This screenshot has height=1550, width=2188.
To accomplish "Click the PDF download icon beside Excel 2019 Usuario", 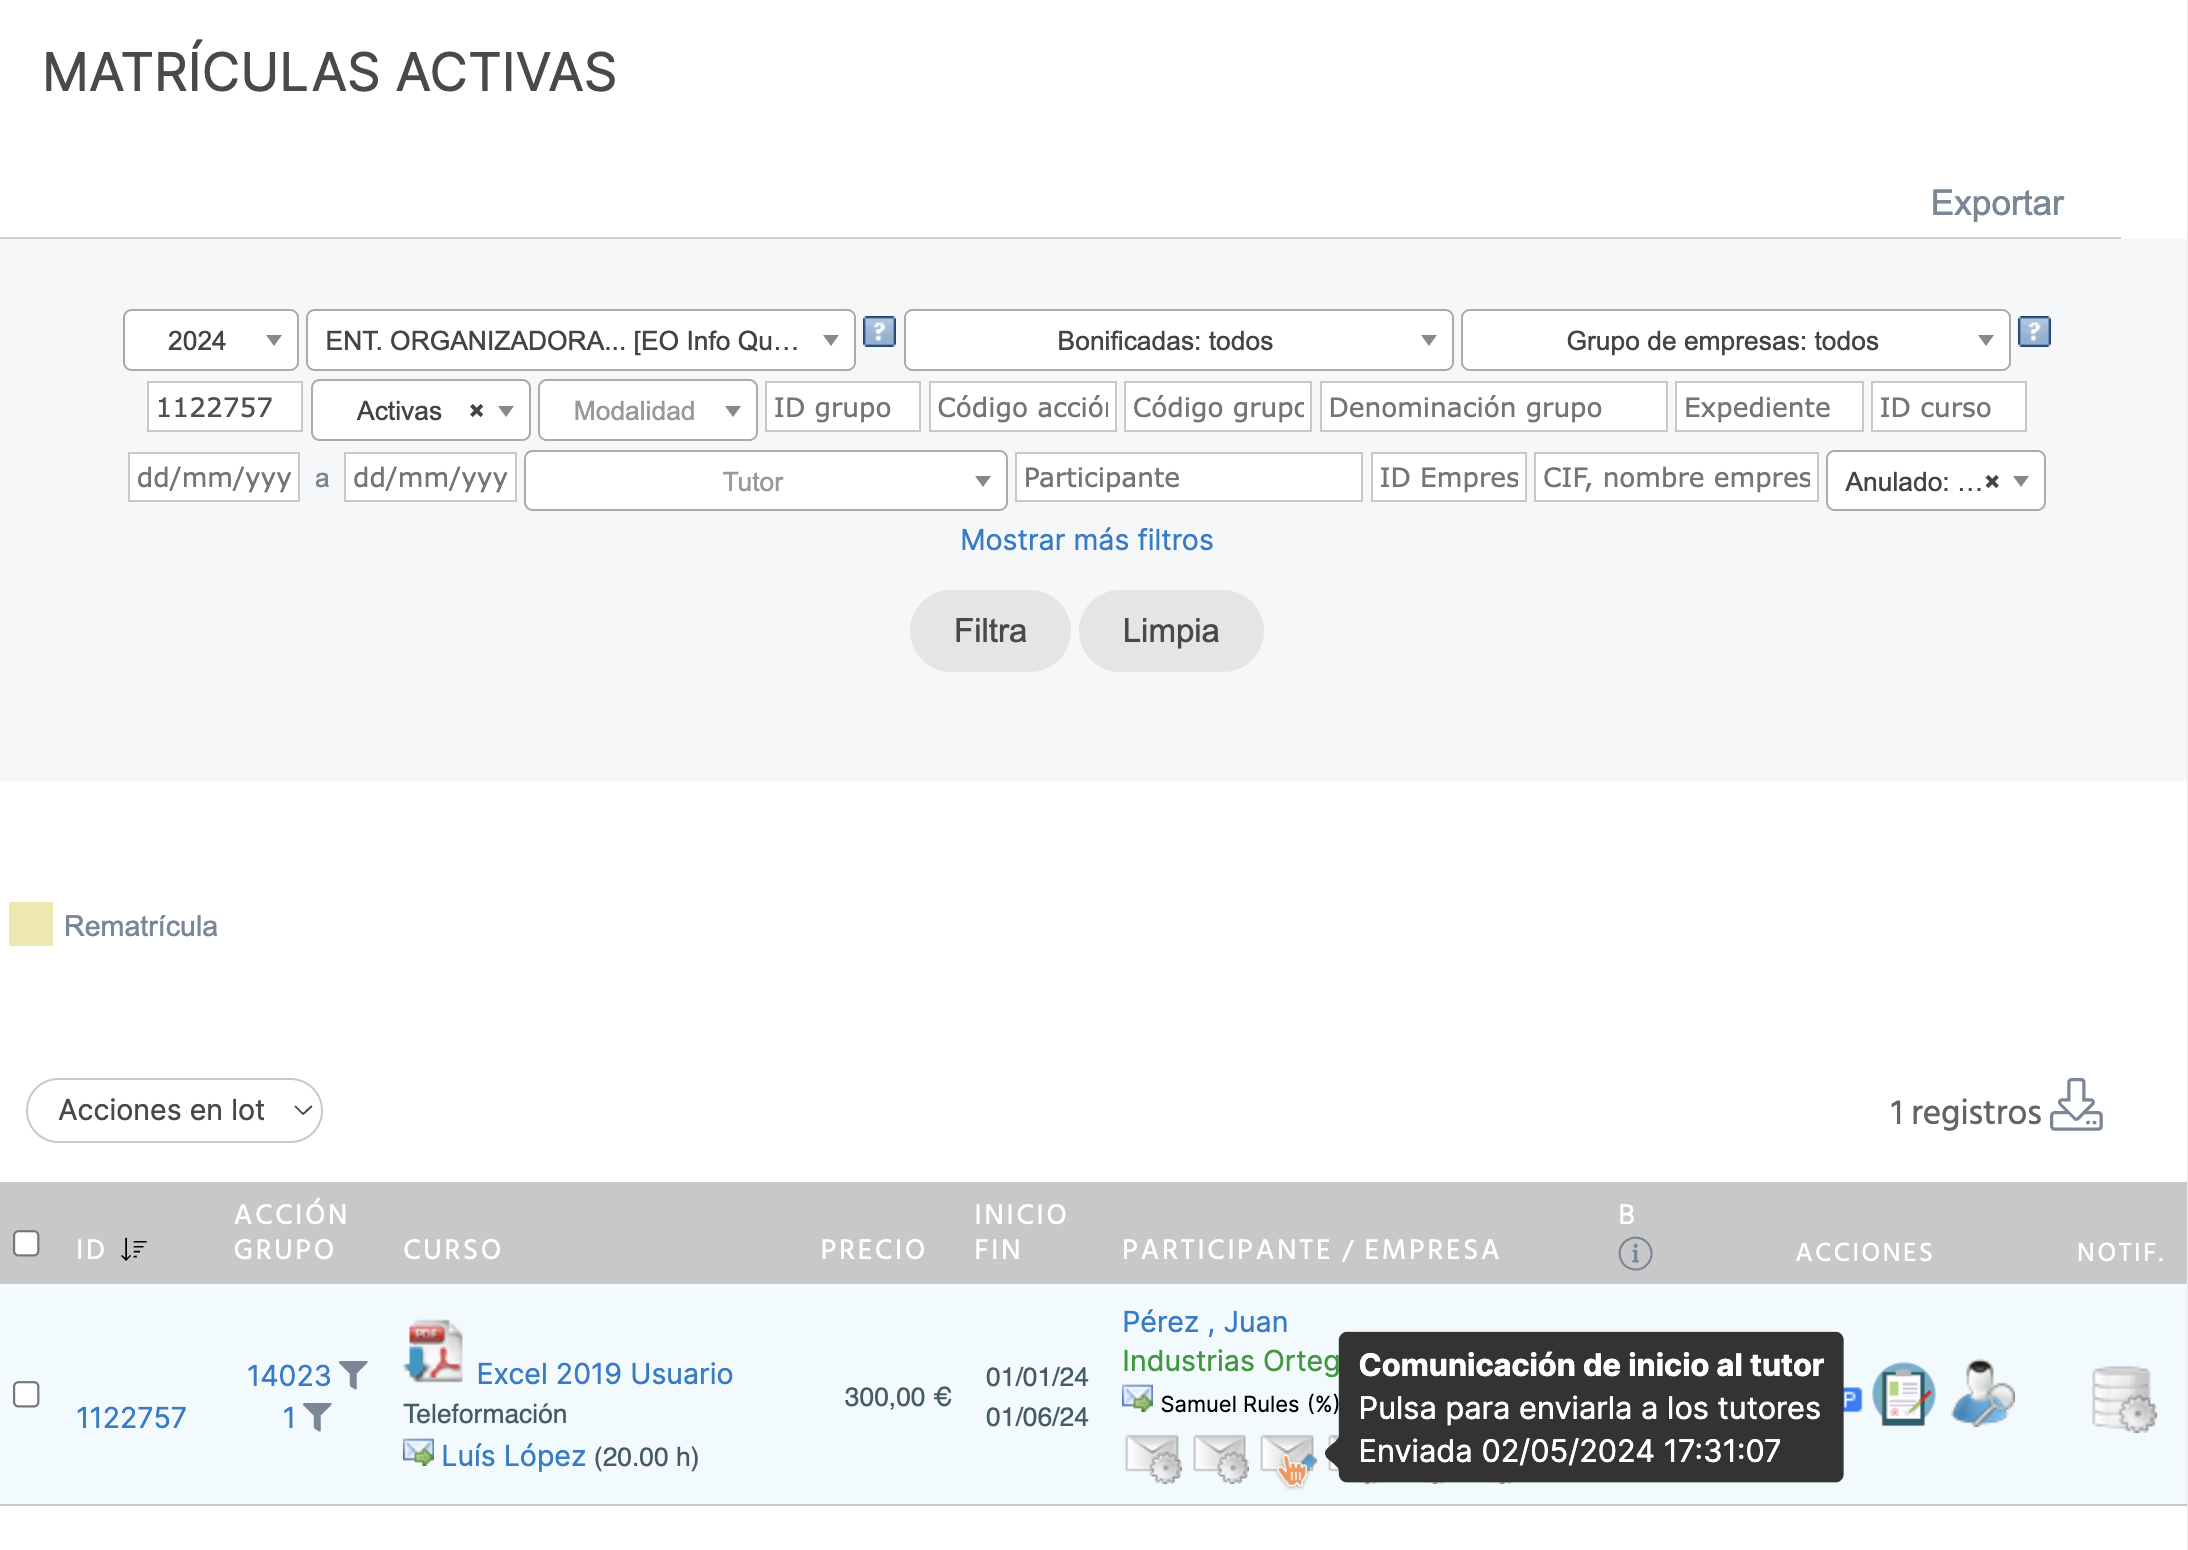I will click(433, 1351).
